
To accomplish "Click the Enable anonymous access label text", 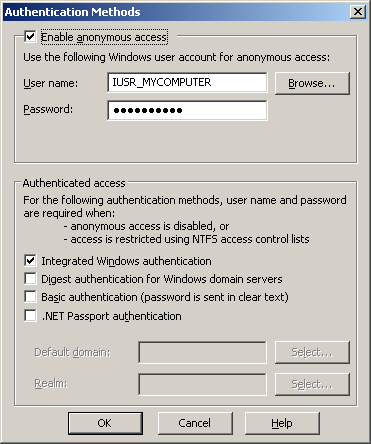I will click(x=104, y=37).
